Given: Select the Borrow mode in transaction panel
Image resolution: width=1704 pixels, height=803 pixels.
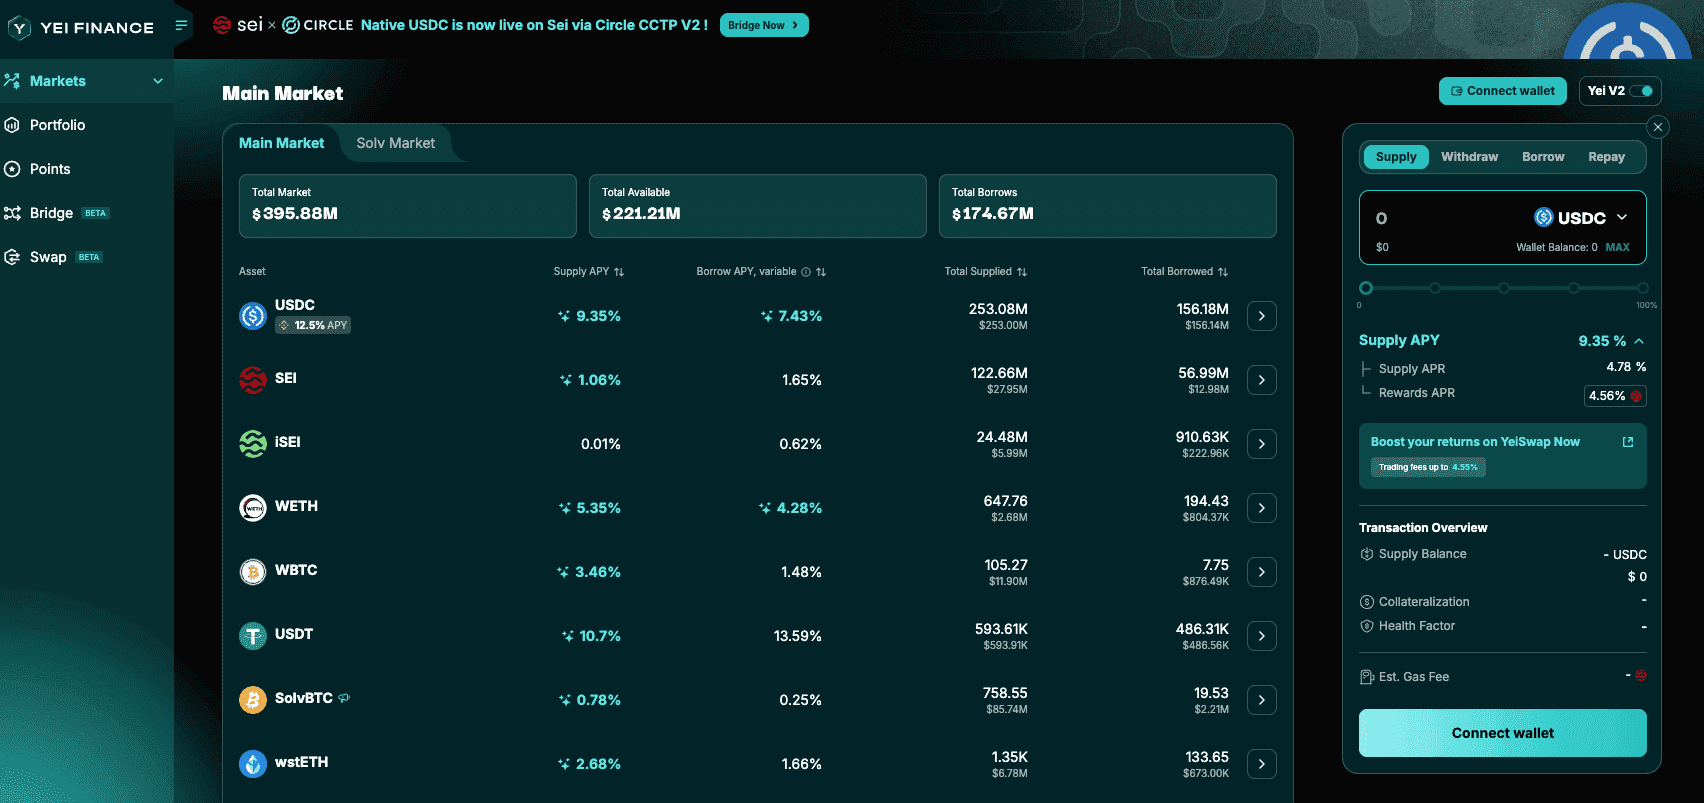Looking at the screenshot, I should 1542,157.
